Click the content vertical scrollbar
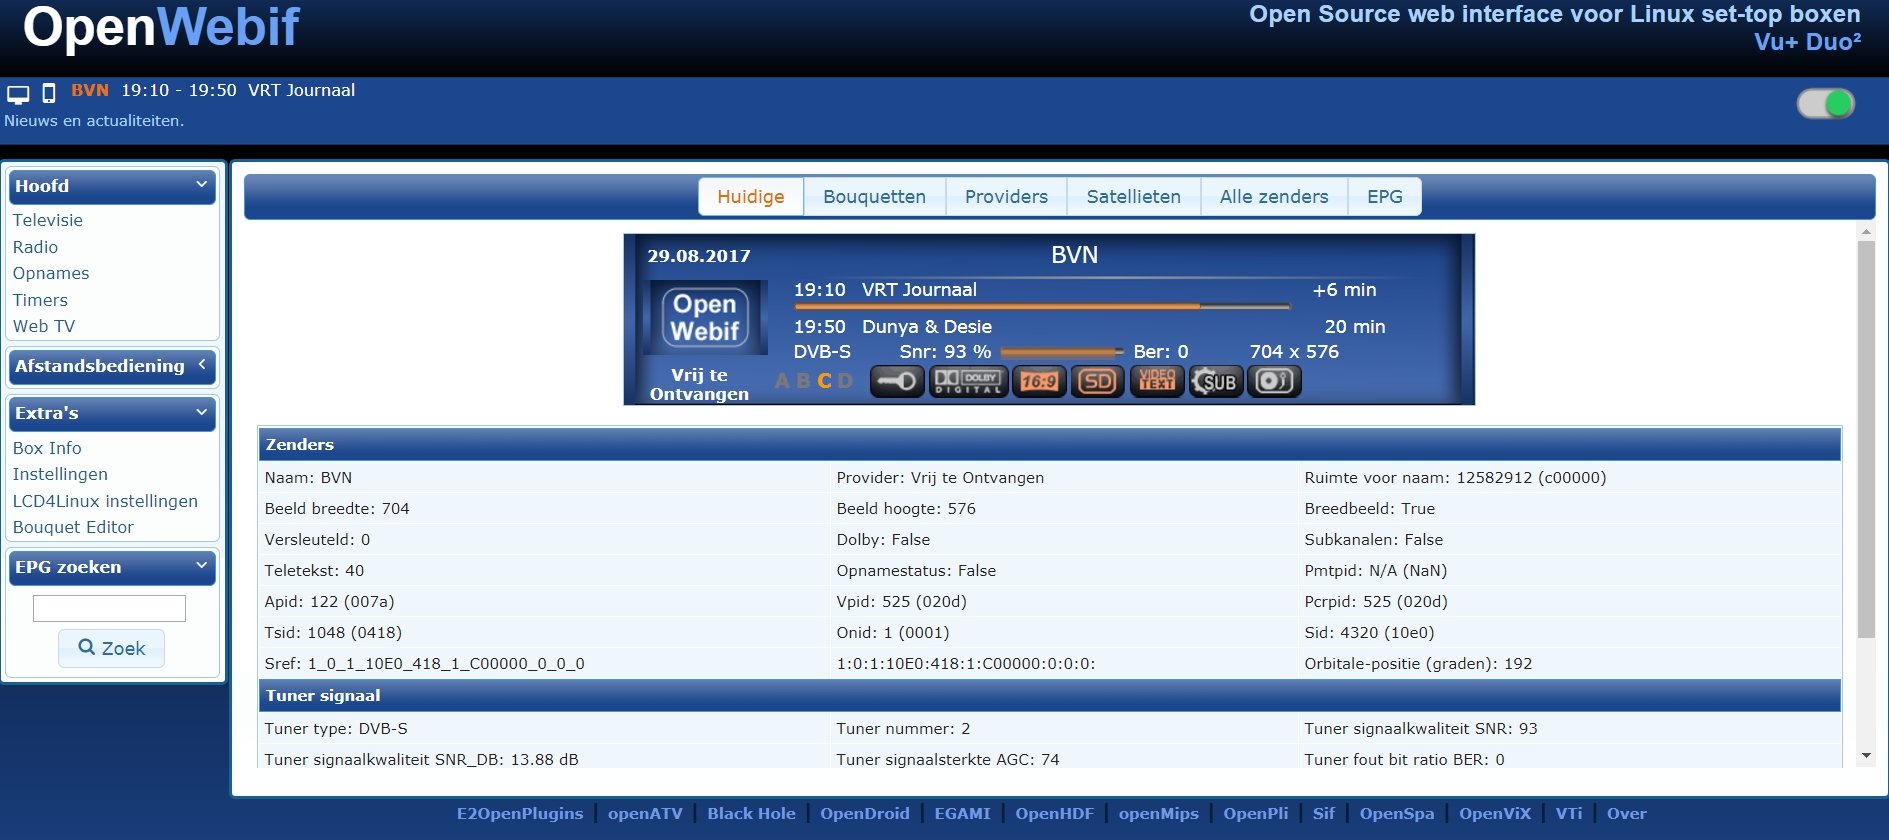 tap(1866, 440)
